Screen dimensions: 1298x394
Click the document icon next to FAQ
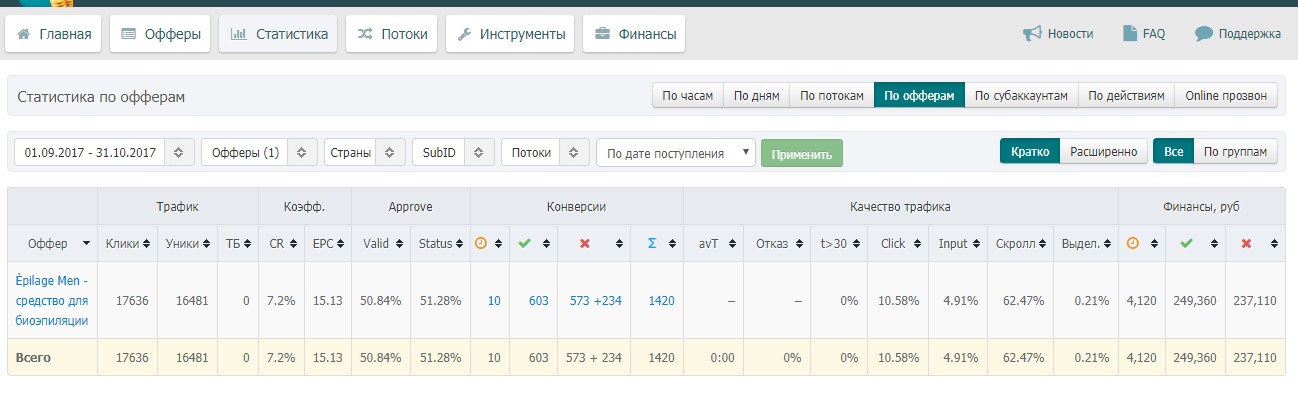point(1130,34)
